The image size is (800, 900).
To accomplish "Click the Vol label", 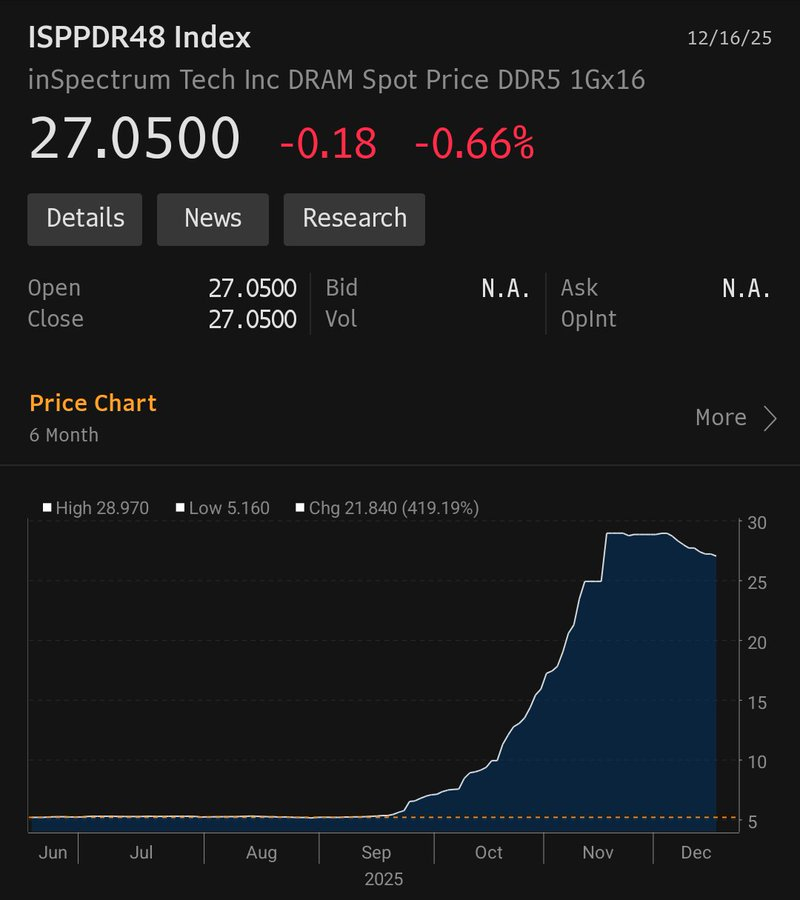I will [x=341, y=319].
